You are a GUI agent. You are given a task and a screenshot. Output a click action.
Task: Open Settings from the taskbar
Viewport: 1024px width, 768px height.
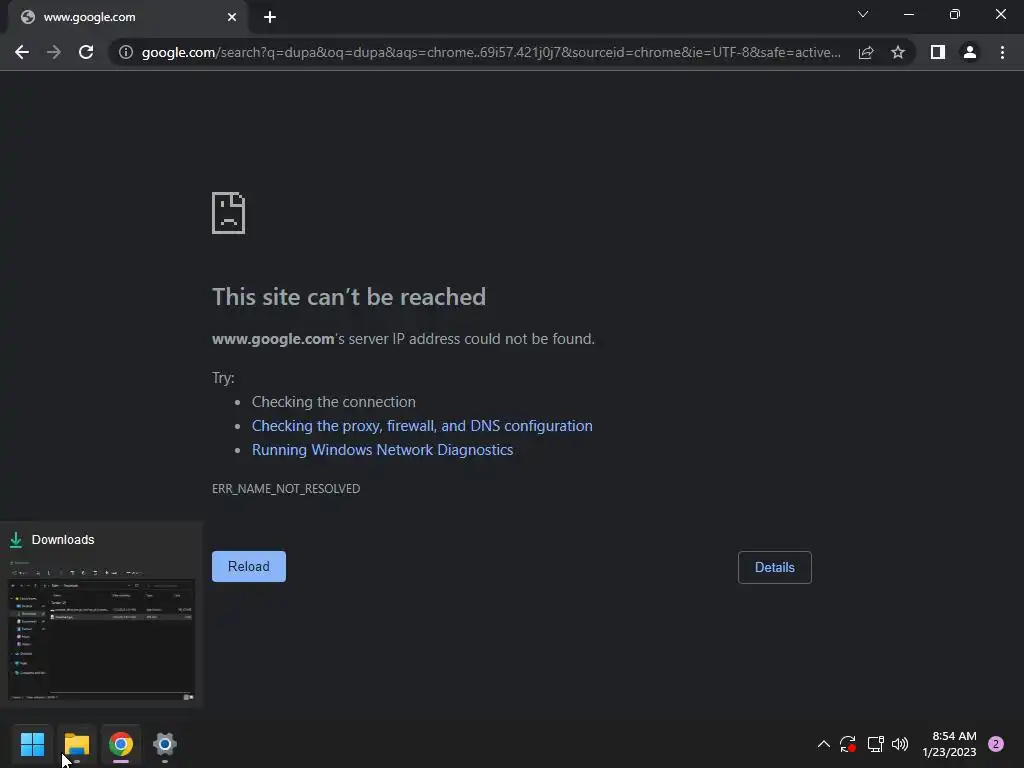[x=165, y=744]
